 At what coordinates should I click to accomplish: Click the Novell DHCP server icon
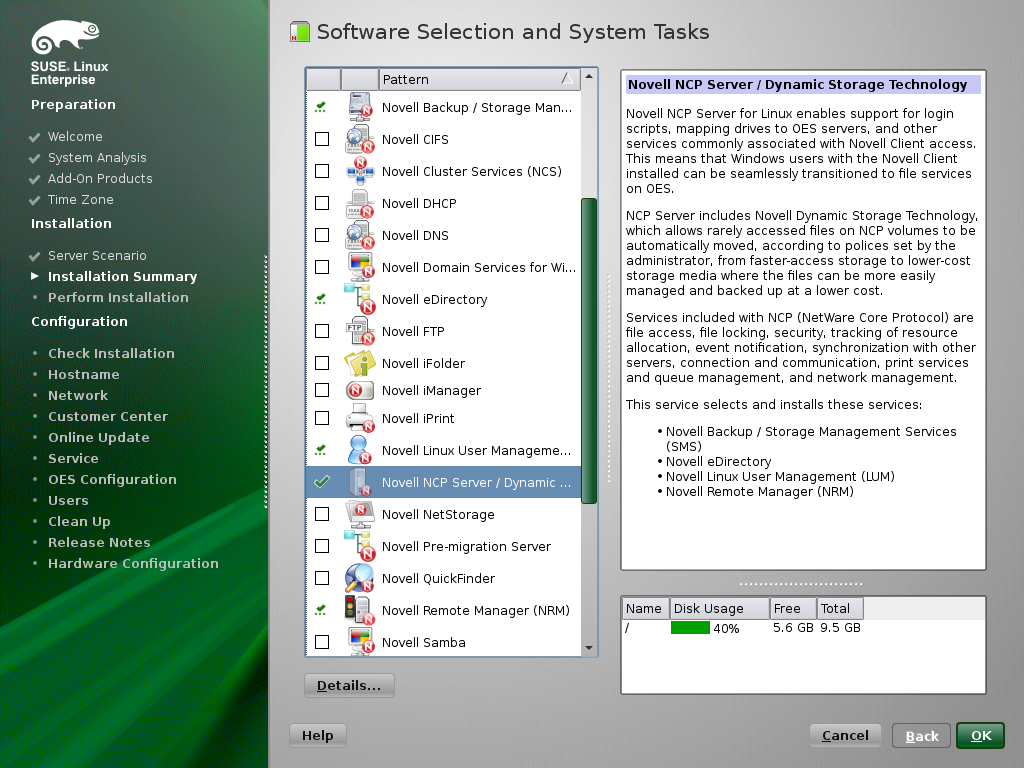click(359, 203)
